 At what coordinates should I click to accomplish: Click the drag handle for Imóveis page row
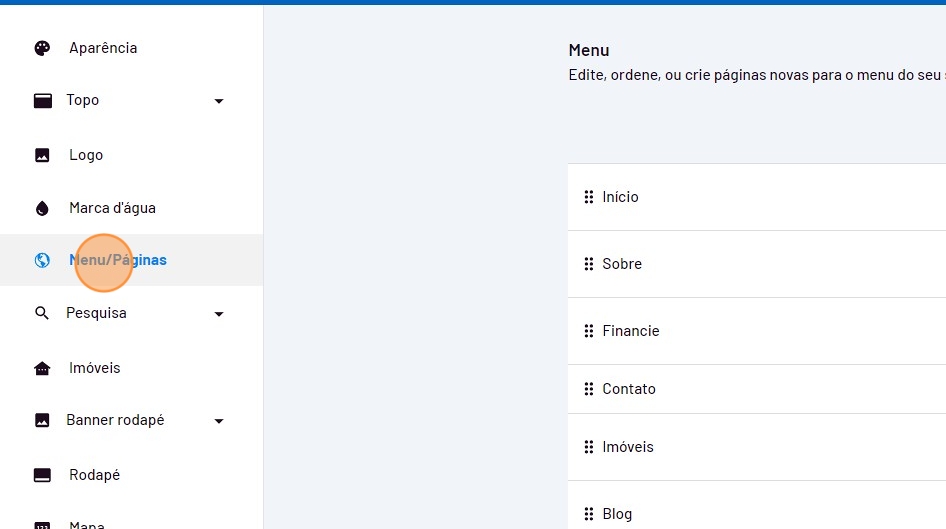(x=589, y=447)
